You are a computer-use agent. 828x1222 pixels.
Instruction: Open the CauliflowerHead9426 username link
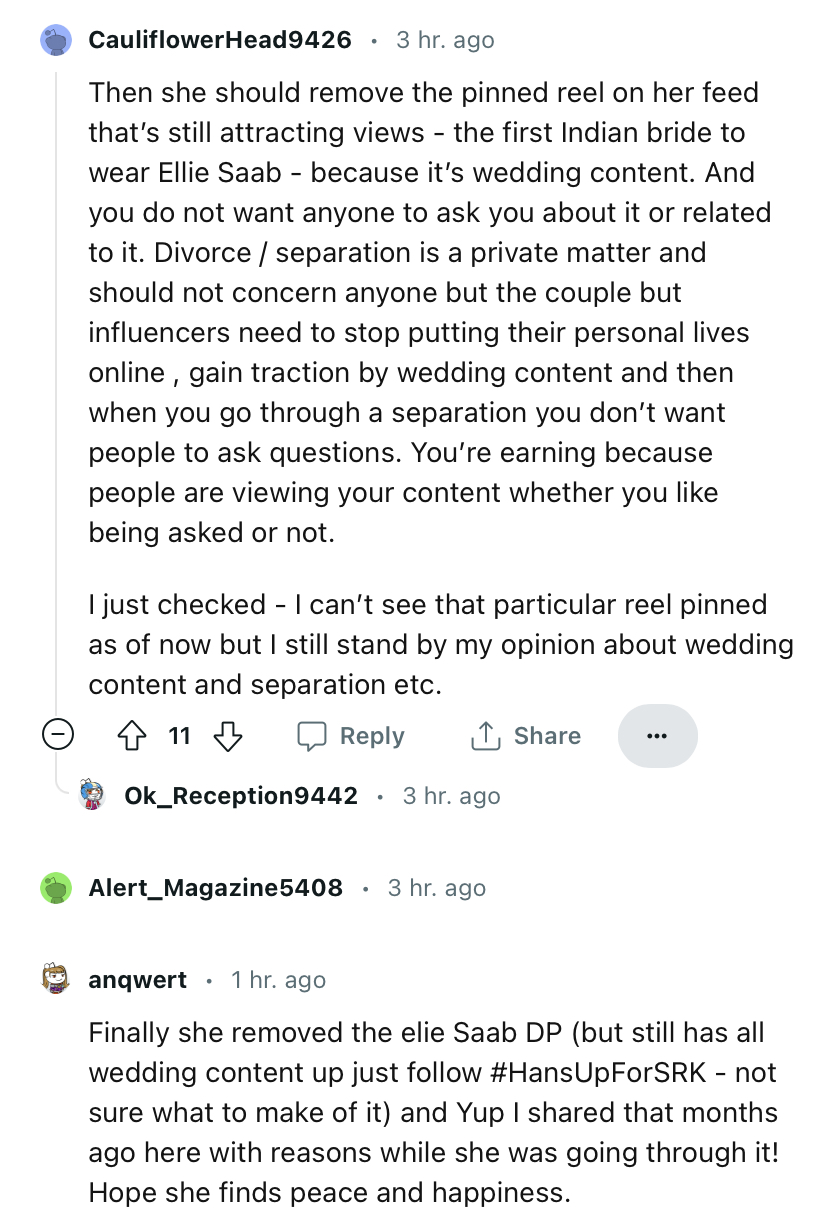point(220,40)
